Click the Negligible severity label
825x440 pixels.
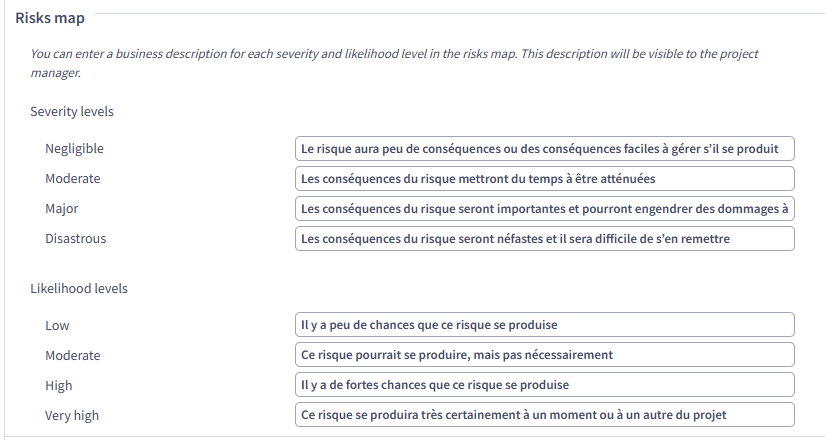pyautogui.click(x=74, y=149)
